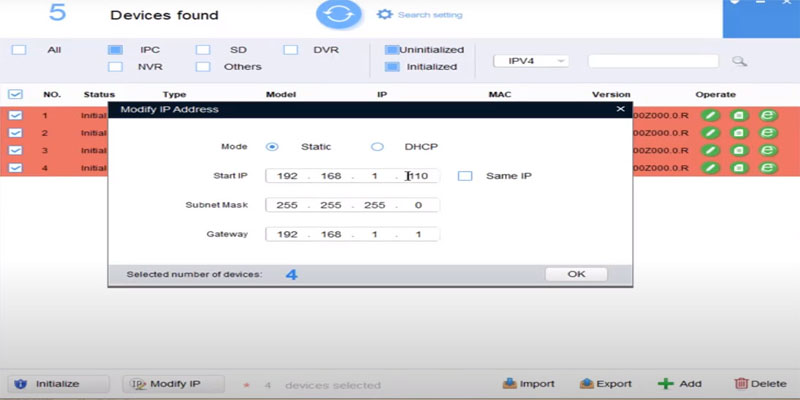Enable the Same IP checkbox
800x400 pixels.
pyautogui.click(x=465, y=176)
